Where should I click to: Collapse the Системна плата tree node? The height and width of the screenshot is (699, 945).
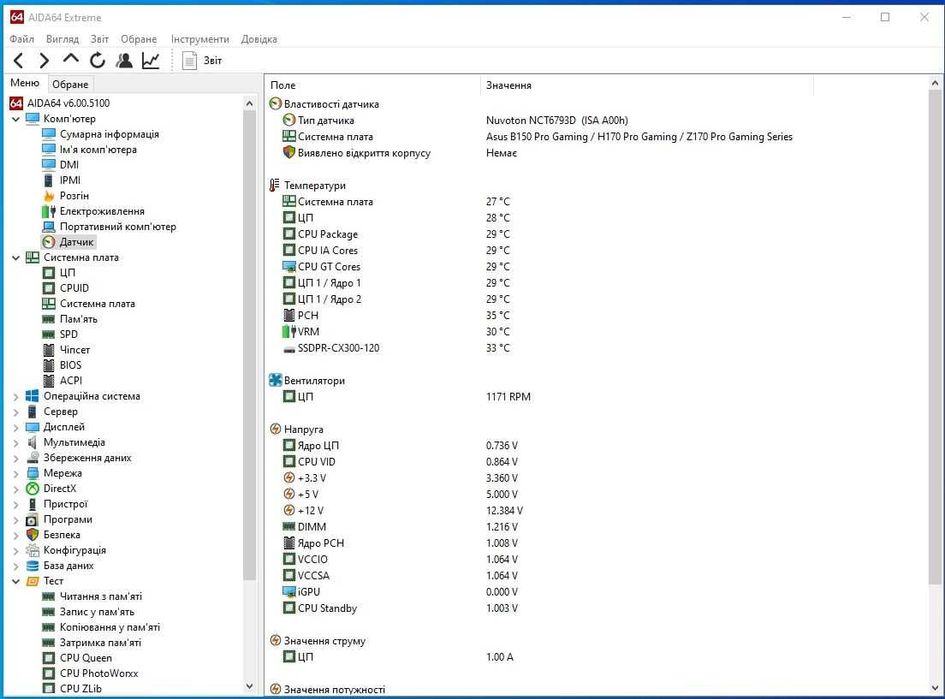pos(16,257)
